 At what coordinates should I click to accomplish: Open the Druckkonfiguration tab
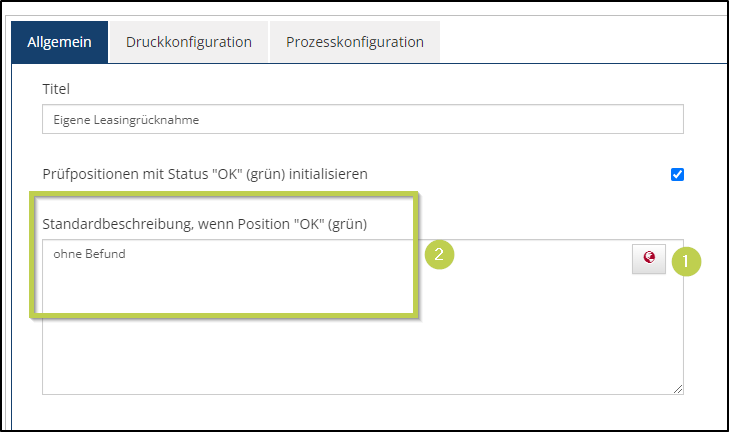point(188,42)
